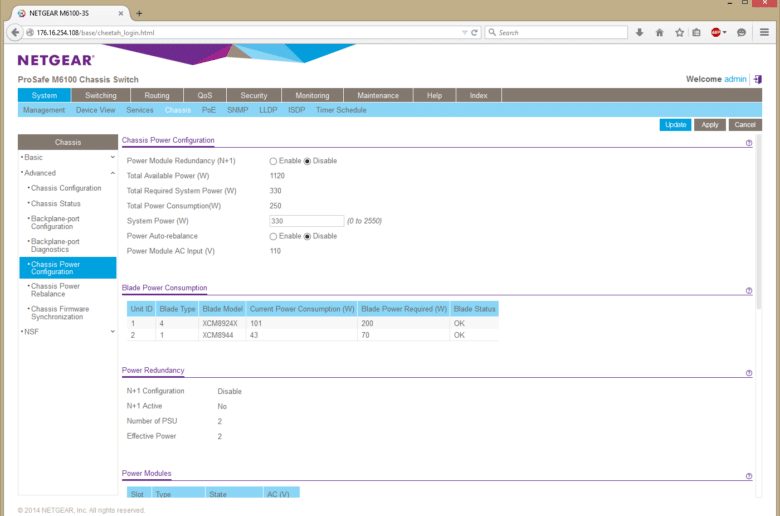This screenshot has height=516, width=780.
Task: Open the QoS main tab
Action: coord(204,95)
